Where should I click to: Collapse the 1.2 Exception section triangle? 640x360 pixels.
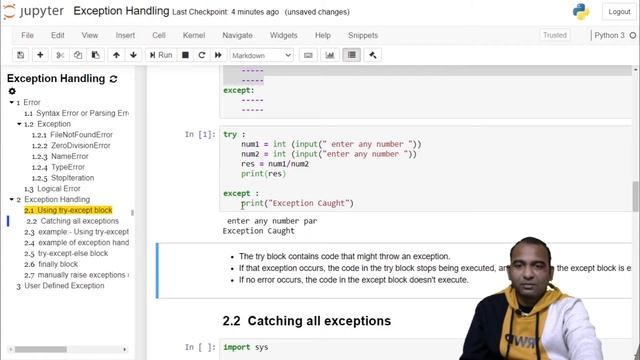tap(19, 124)
